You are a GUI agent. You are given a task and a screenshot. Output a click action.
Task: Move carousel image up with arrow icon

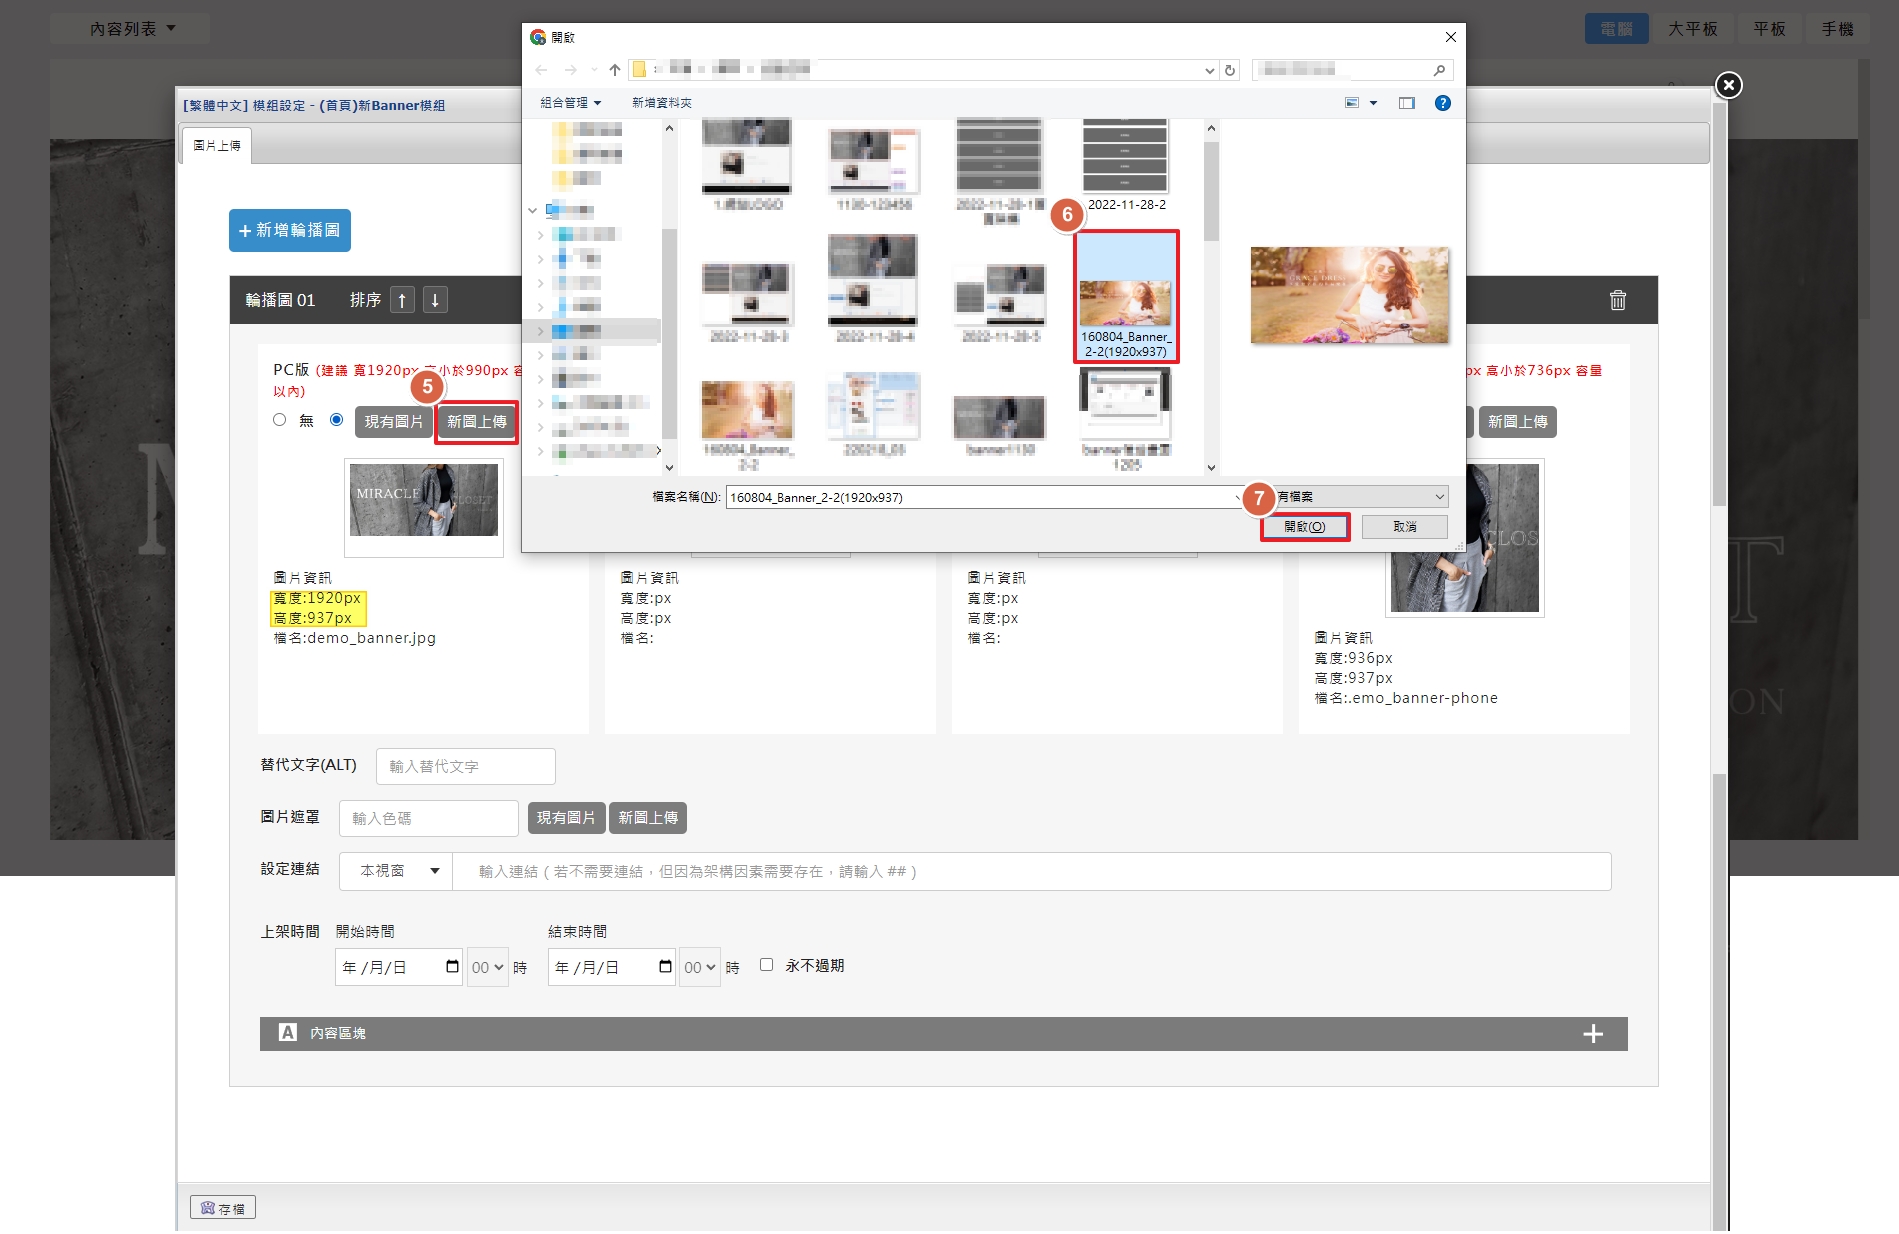pos(402,300)
